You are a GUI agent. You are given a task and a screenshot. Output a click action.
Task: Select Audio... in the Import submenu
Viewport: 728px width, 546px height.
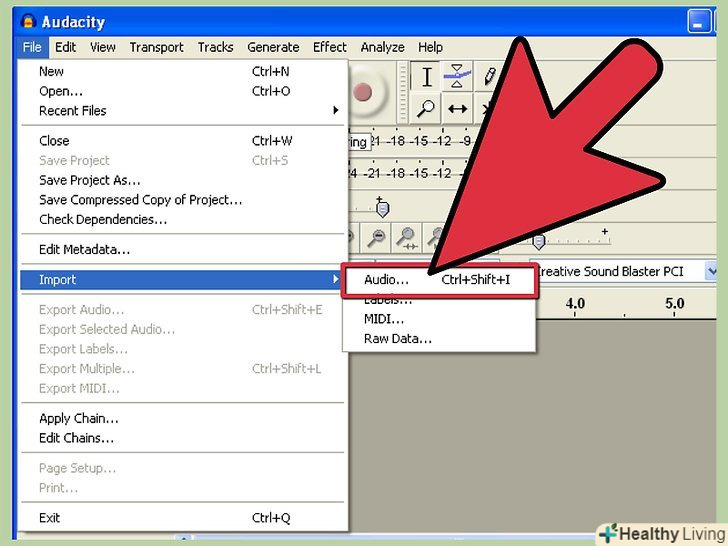click(439, 280)
